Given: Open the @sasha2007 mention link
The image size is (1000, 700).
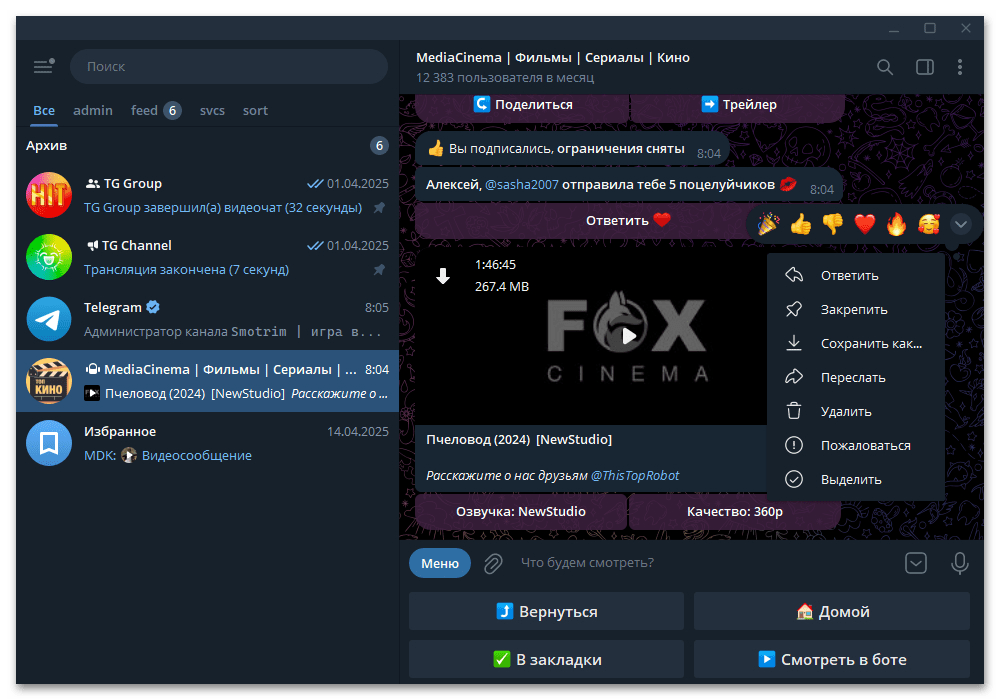Looking at the screenshot, I should (x=522, y=185).
